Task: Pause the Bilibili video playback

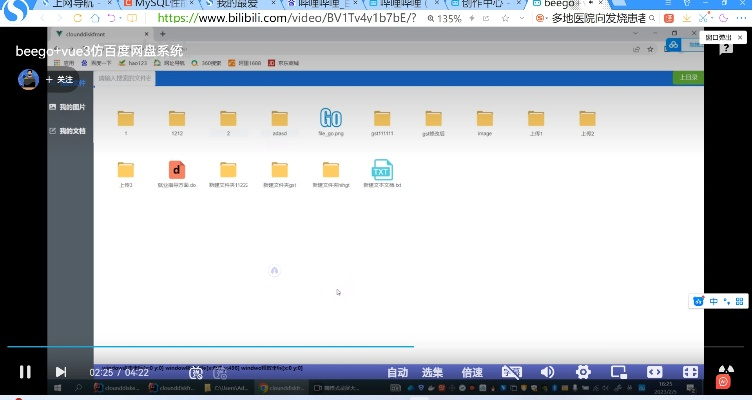Action: pyautogui.click(x=24, y=372)
